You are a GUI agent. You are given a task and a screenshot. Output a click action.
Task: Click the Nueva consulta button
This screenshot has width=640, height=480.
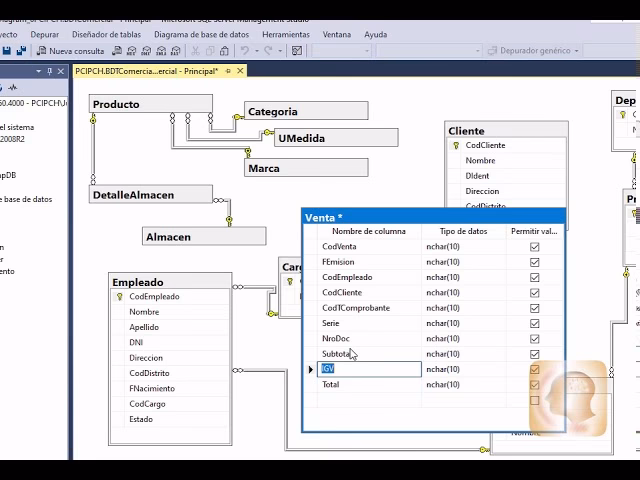point(71,51)
